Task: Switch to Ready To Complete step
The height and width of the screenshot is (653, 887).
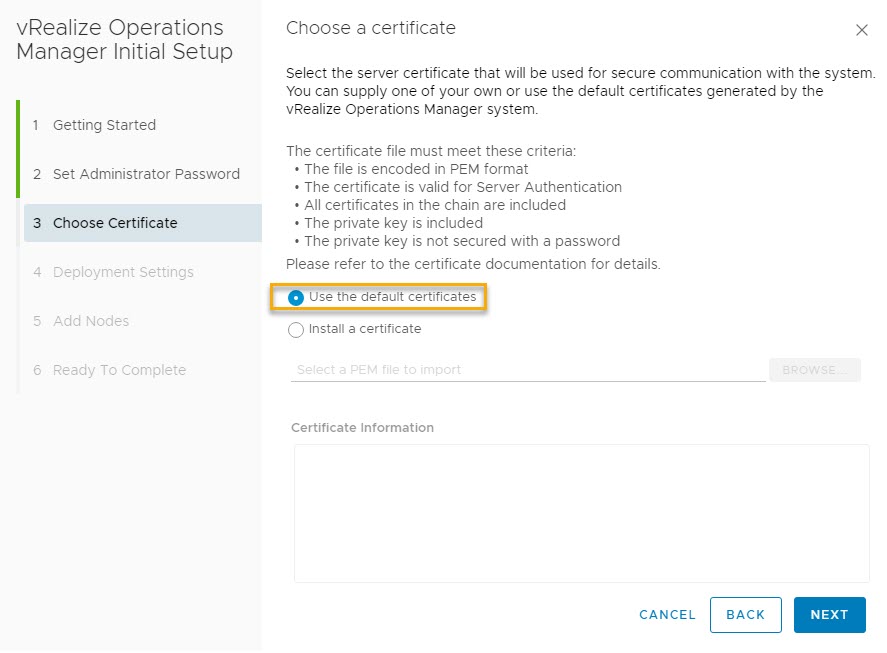Action: point(119,370)
